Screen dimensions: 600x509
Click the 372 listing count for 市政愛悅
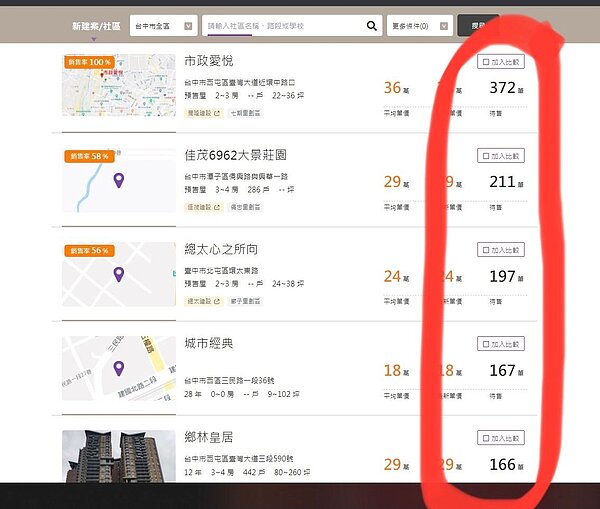pyautogui.click(x=506, y=88)
